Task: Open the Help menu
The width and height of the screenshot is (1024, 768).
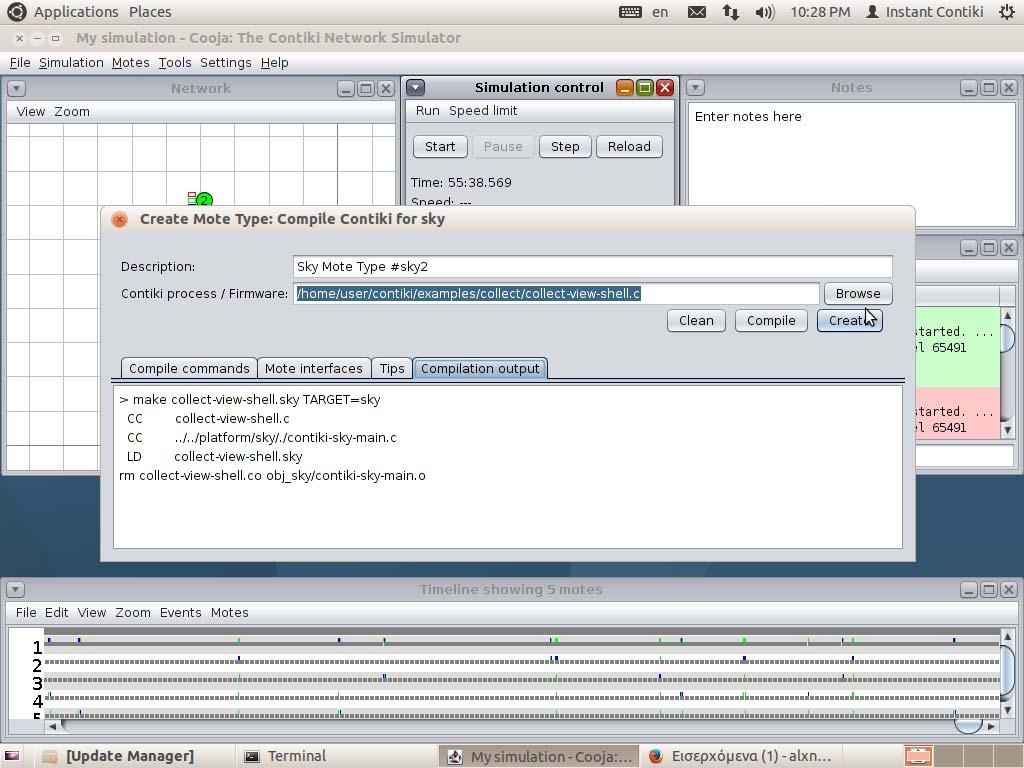Action: point(274,63)
